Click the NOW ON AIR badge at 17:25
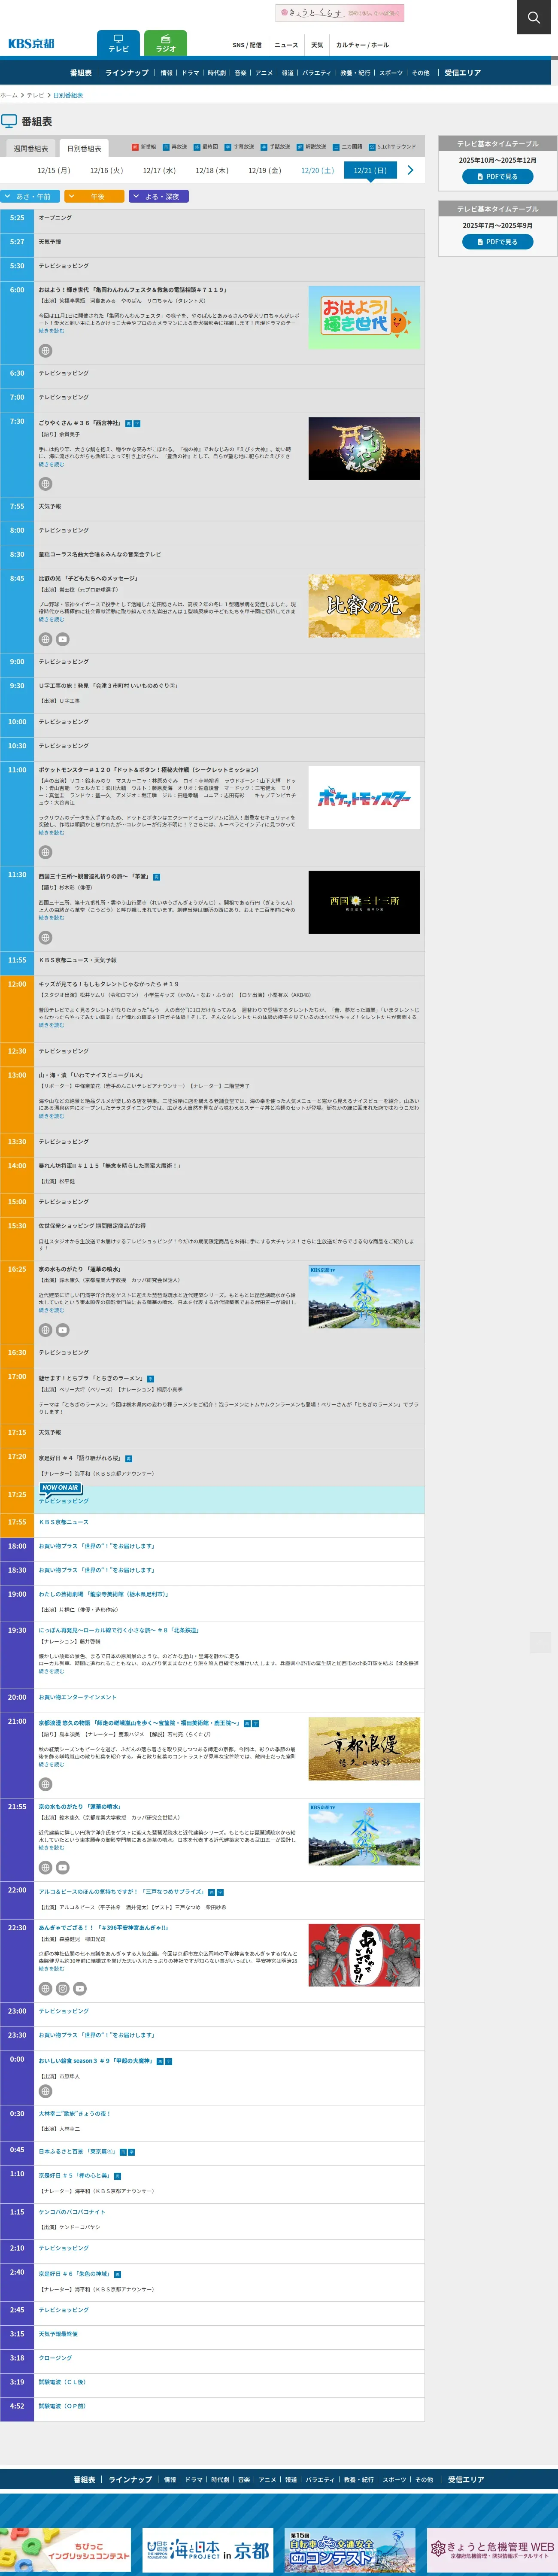This screenshot has width=558, height=2576. pyautogui.click(x=60, y=1488)
